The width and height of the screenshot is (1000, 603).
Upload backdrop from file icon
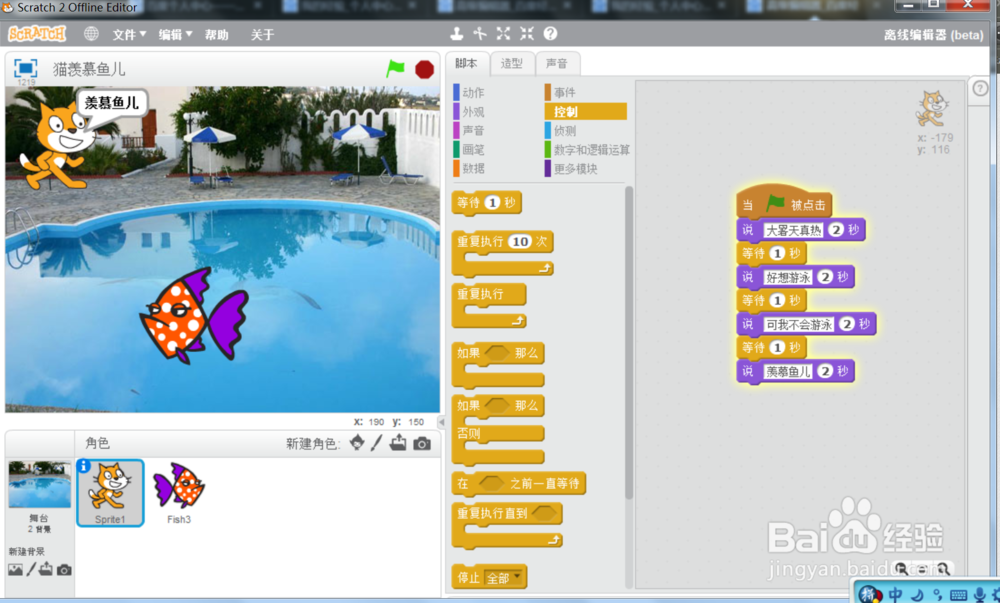[46, 569]
